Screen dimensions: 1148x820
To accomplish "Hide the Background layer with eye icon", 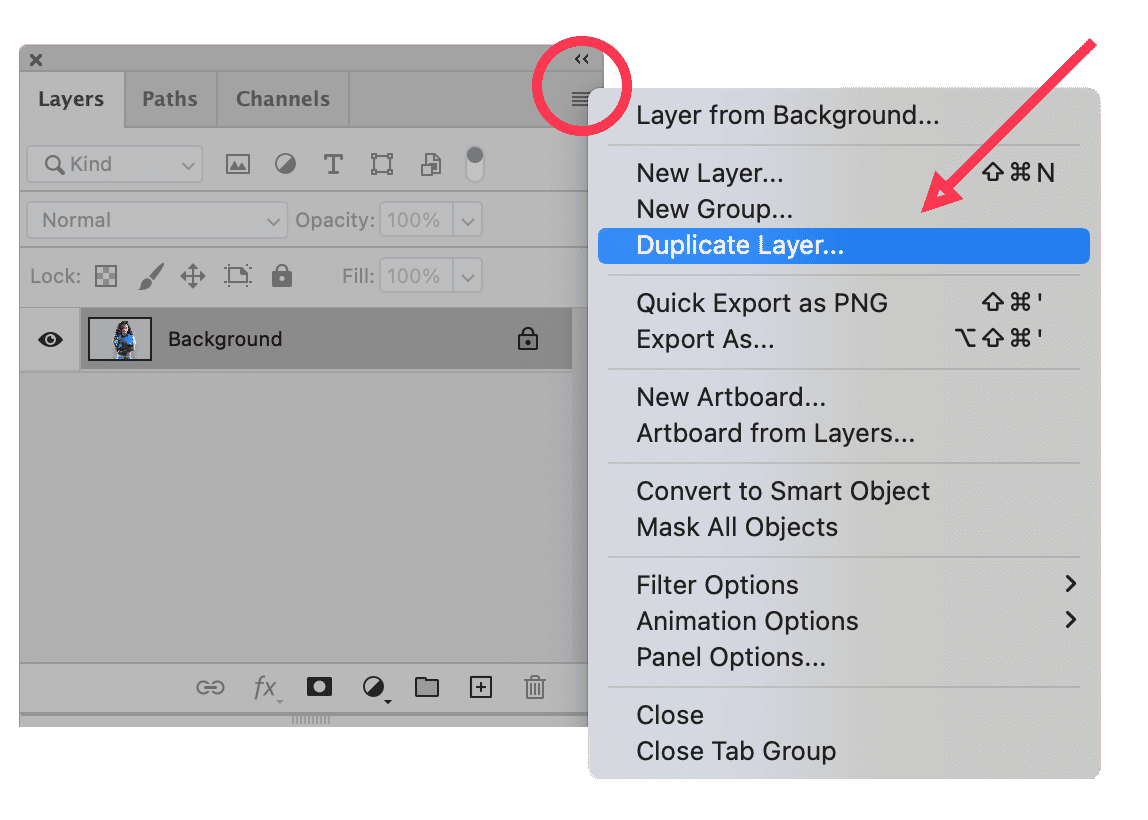I will click(49, 340).
